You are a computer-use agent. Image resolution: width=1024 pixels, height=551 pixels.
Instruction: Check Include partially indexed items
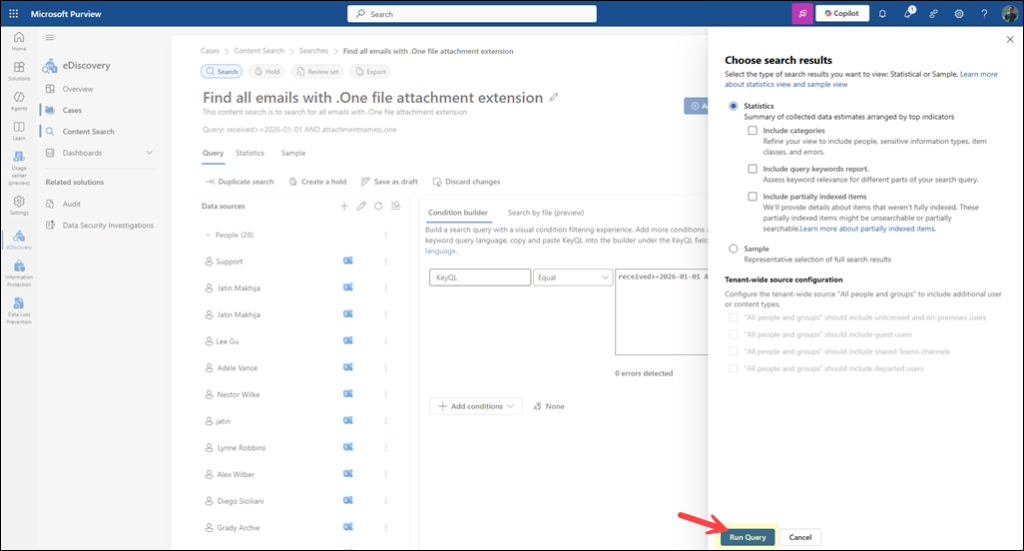[752, 196]
